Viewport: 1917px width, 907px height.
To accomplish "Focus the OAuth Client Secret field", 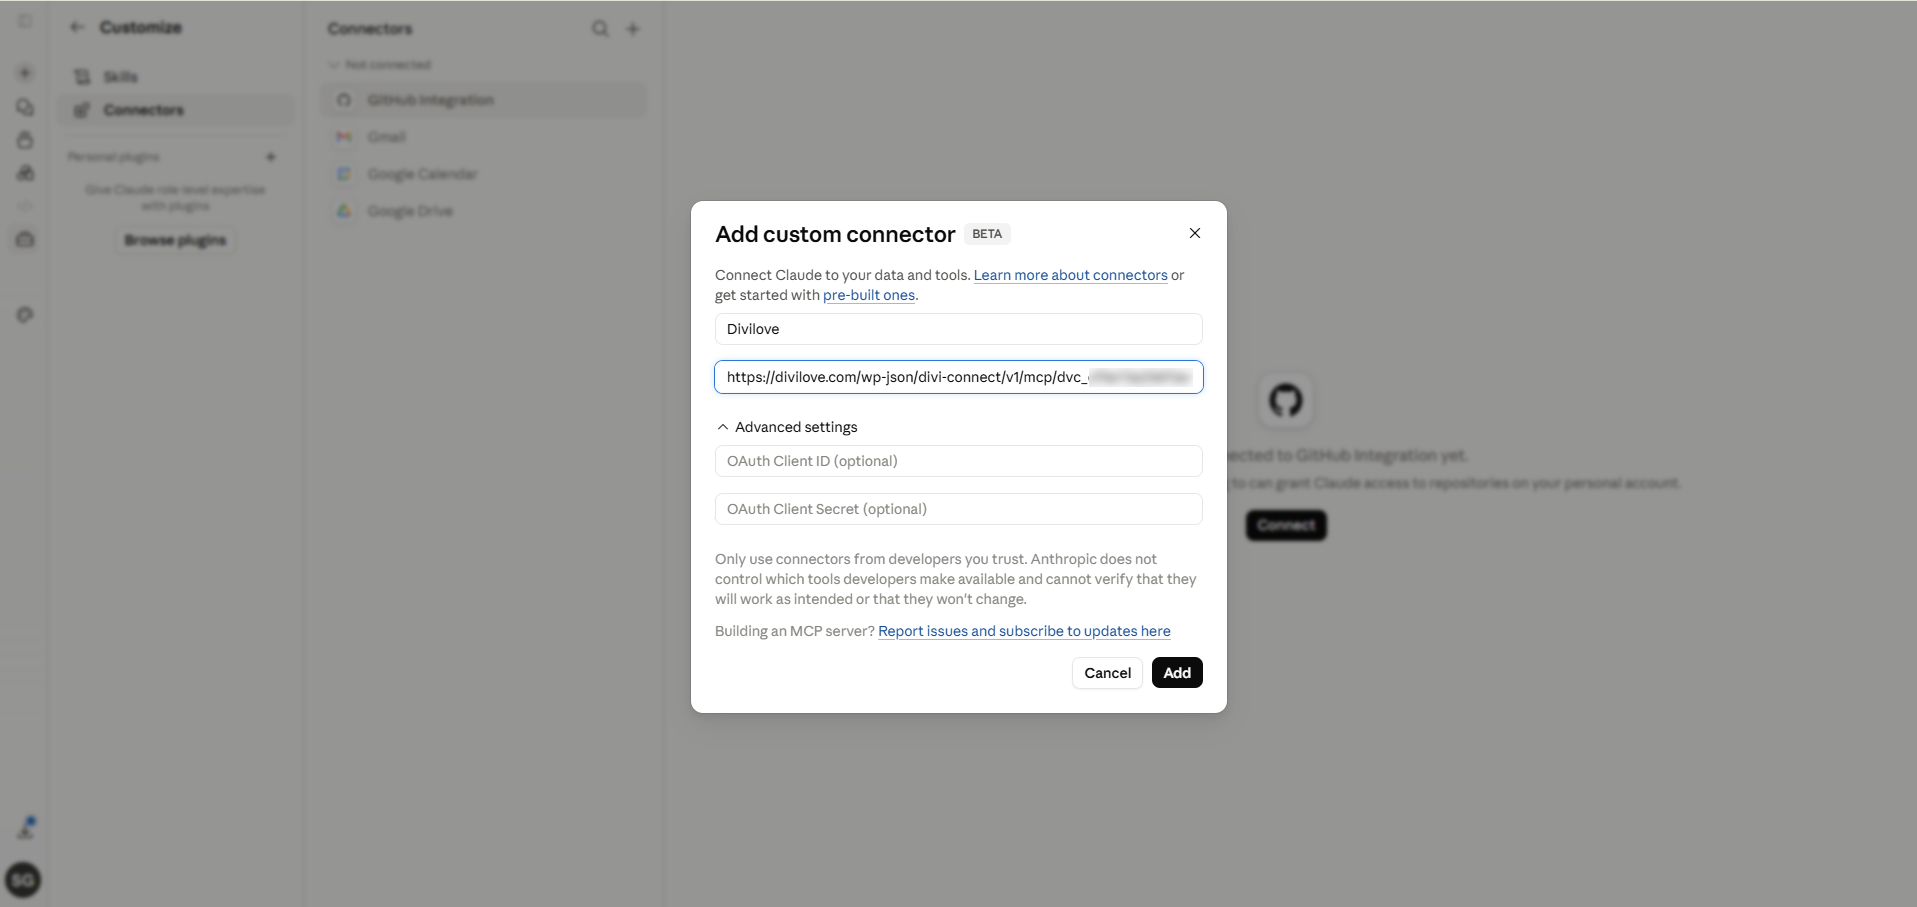I will (x=958, y=509).
